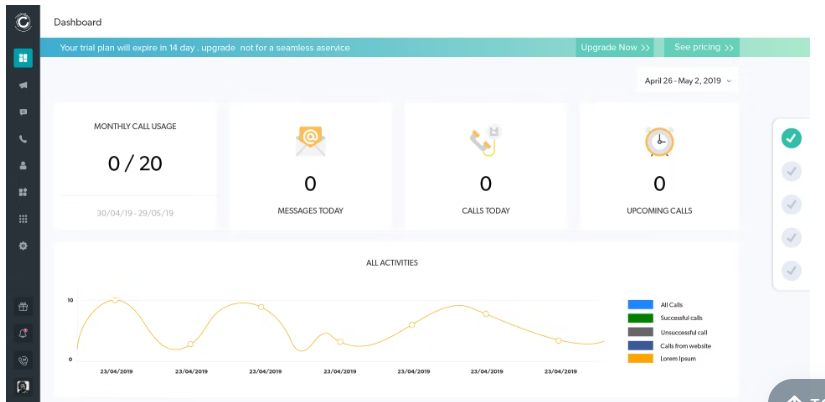The height and width of the screenshot is (402, 825).
Task: Click the Messages Today envelope card
Action: tap(310, 166)
